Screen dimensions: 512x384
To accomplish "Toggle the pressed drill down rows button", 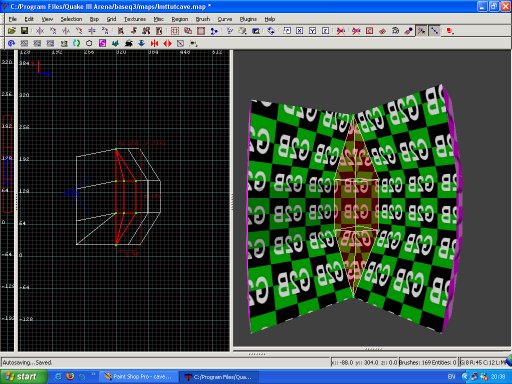I will click(435, 31).
